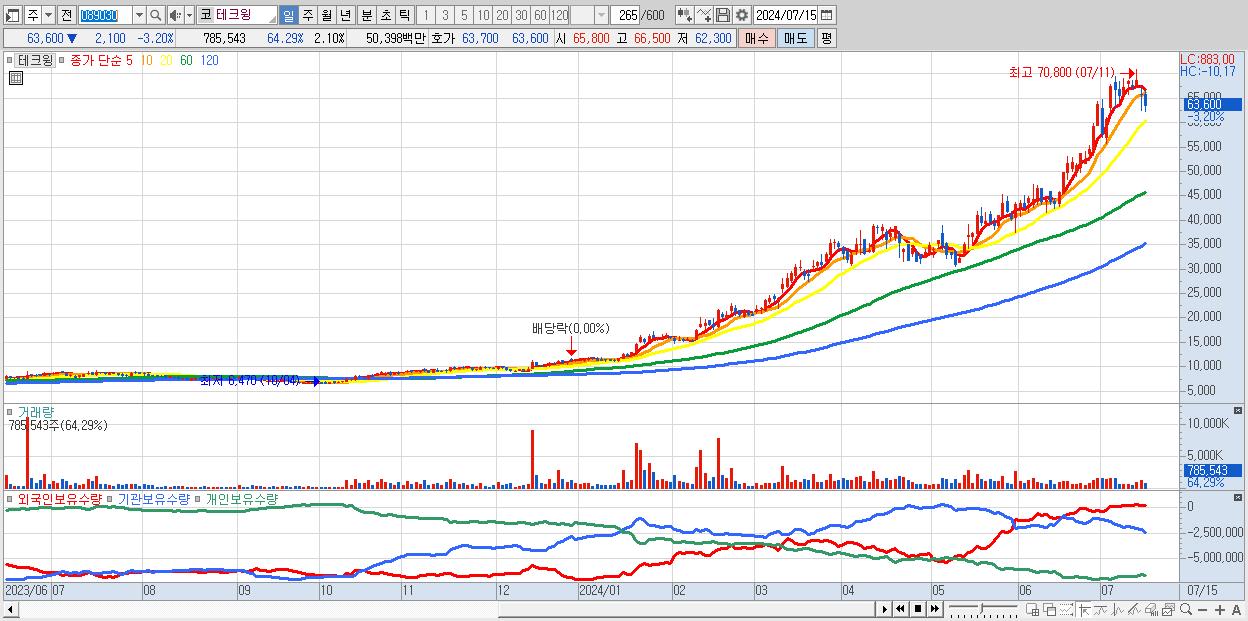Image resolution: width=1248 pixels, height=621 pixels.
Task: Click the dashed range selection icon
Action: click(x=1065, y=609)
